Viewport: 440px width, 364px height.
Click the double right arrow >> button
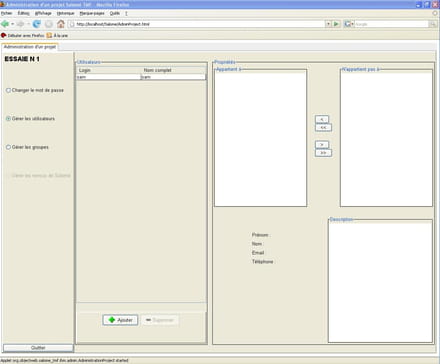click(323, 153)
